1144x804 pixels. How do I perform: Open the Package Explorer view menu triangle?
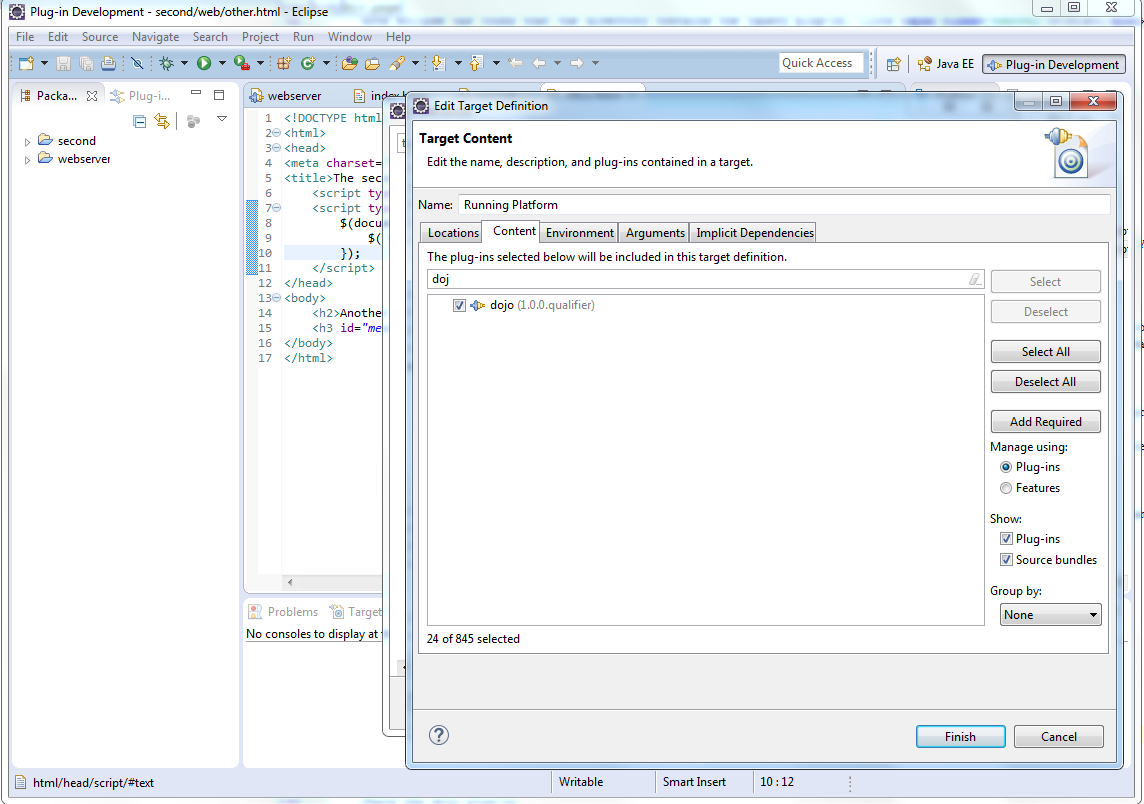[x=222, y=118]
